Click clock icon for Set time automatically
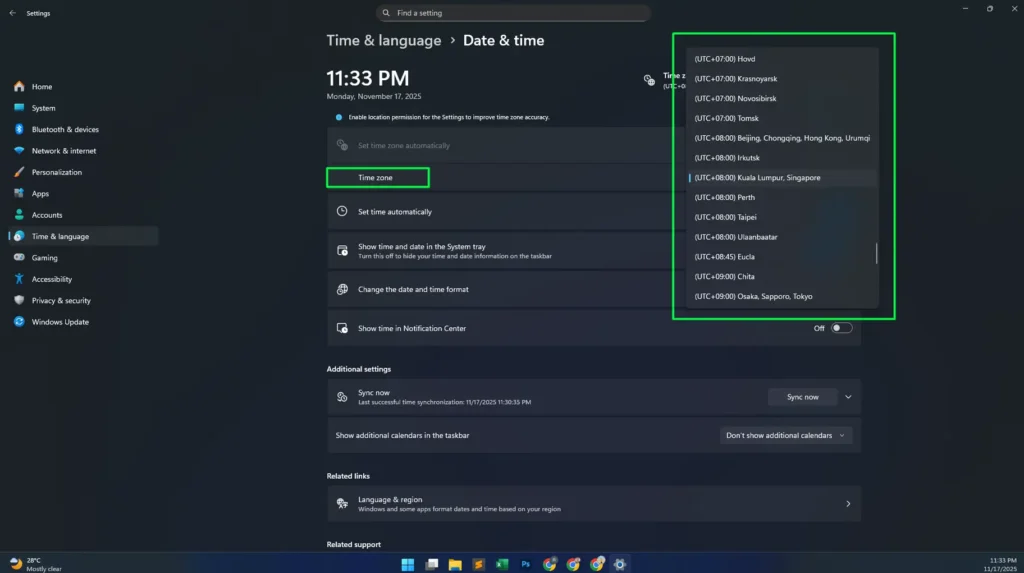The width and height of the screenshot is (1024, 573). click(x=342, y=211)
